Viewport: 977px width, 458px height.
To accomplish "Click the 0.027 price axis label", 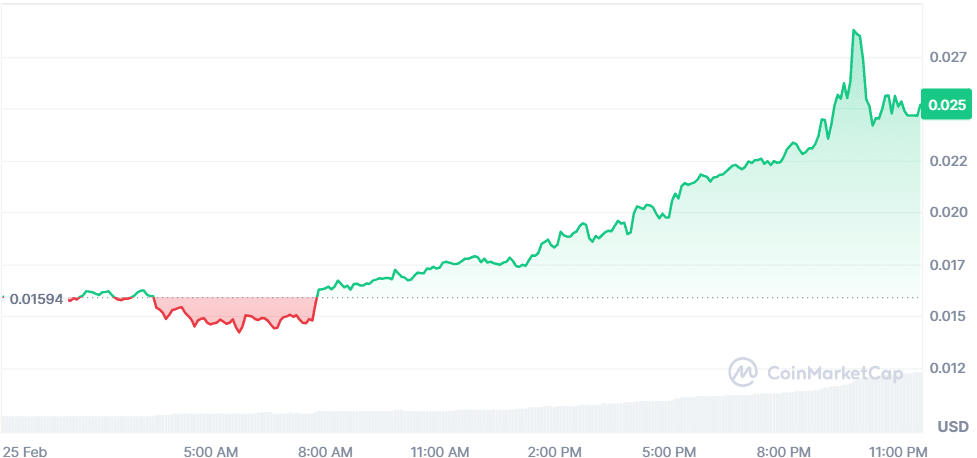I will (947, 58).
